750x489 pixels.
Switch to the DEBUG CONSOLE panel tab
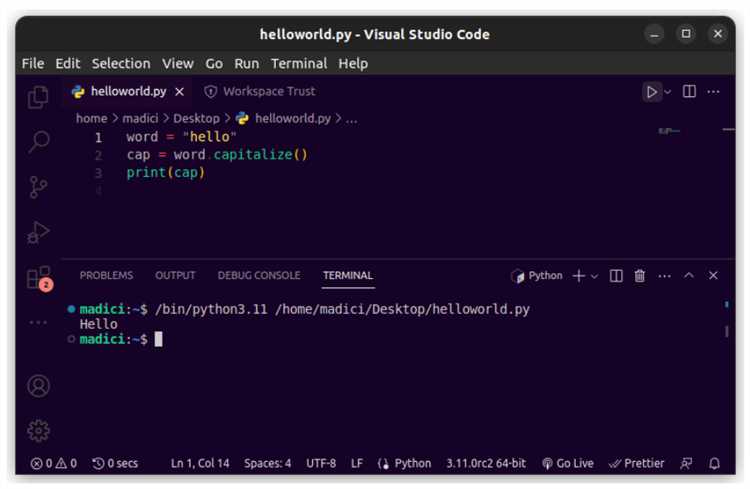(259, 275)
